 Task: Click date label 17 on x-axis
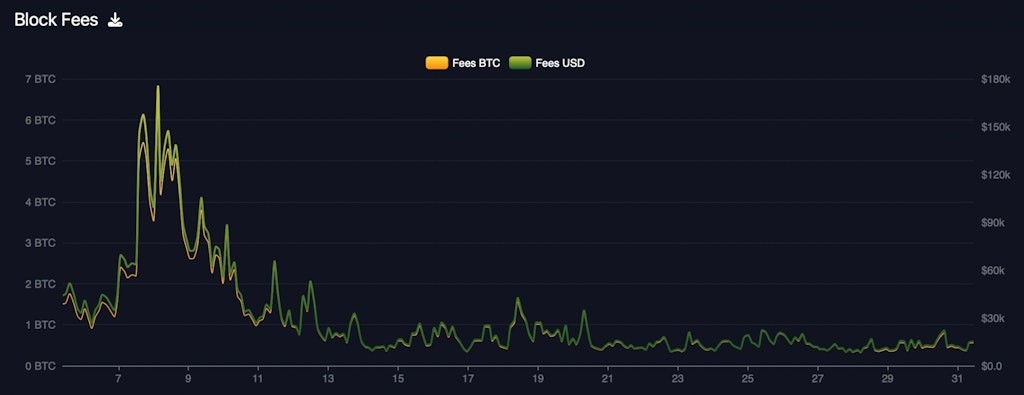468,379
